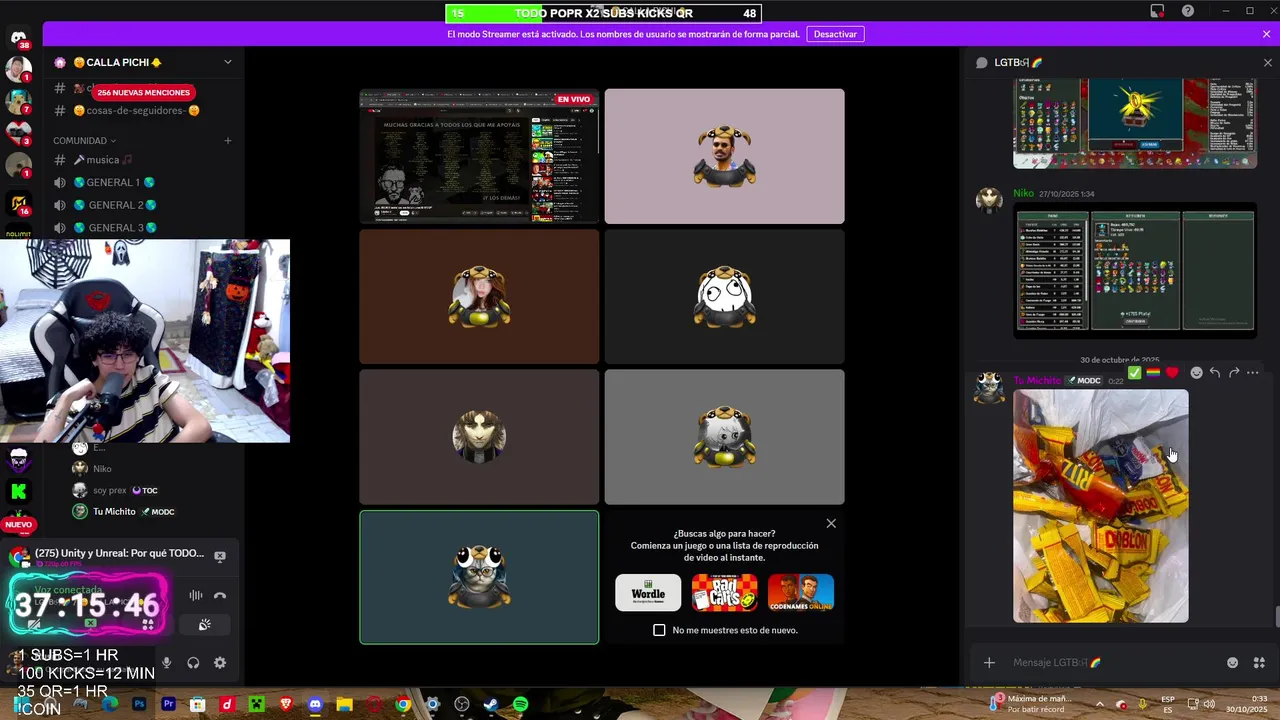Open the candy photo attachment
1280x720 pixels.
(x=1101, y=506)
